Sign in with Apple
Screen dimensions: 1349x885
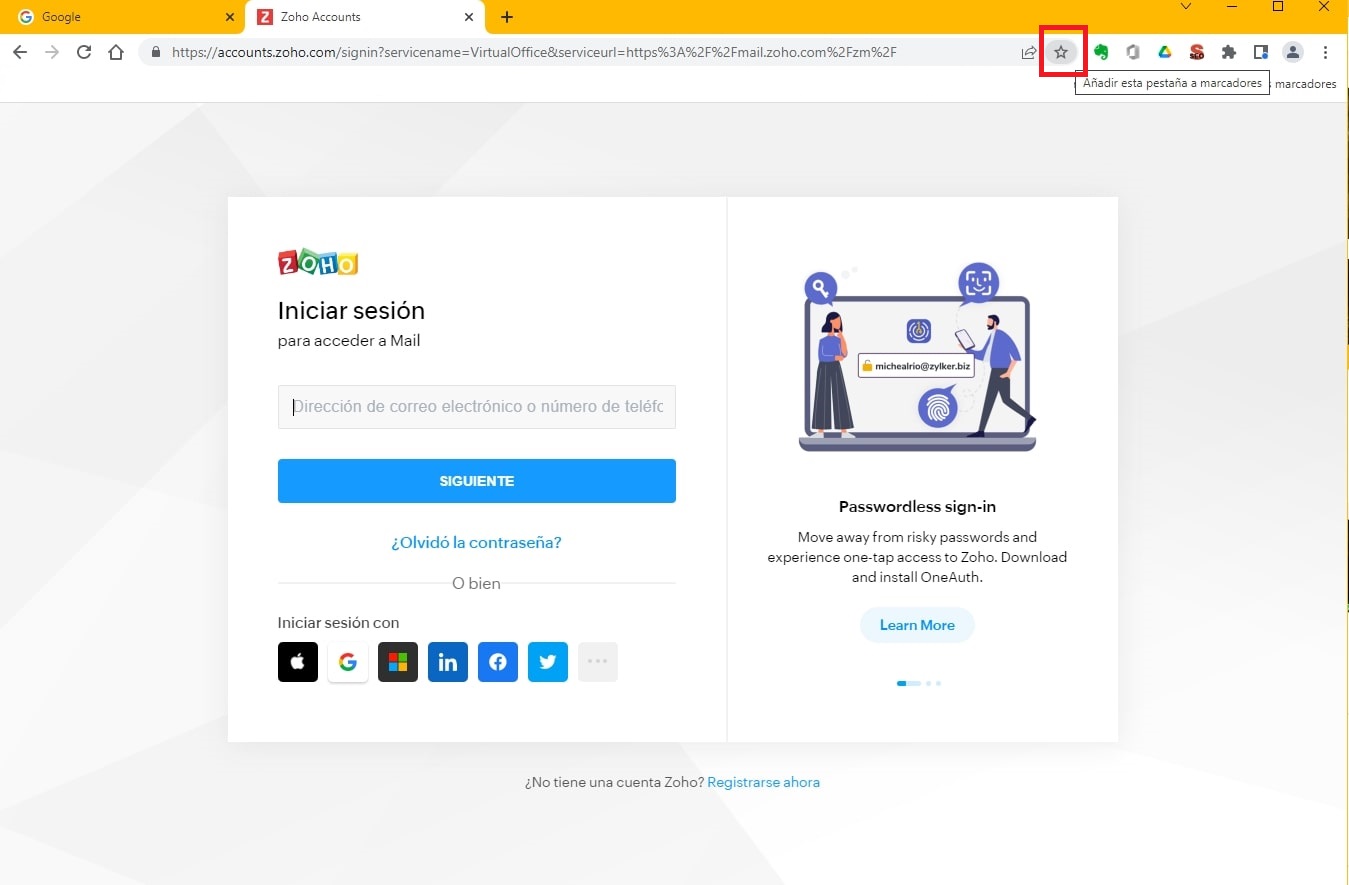[x=298, y=662]
